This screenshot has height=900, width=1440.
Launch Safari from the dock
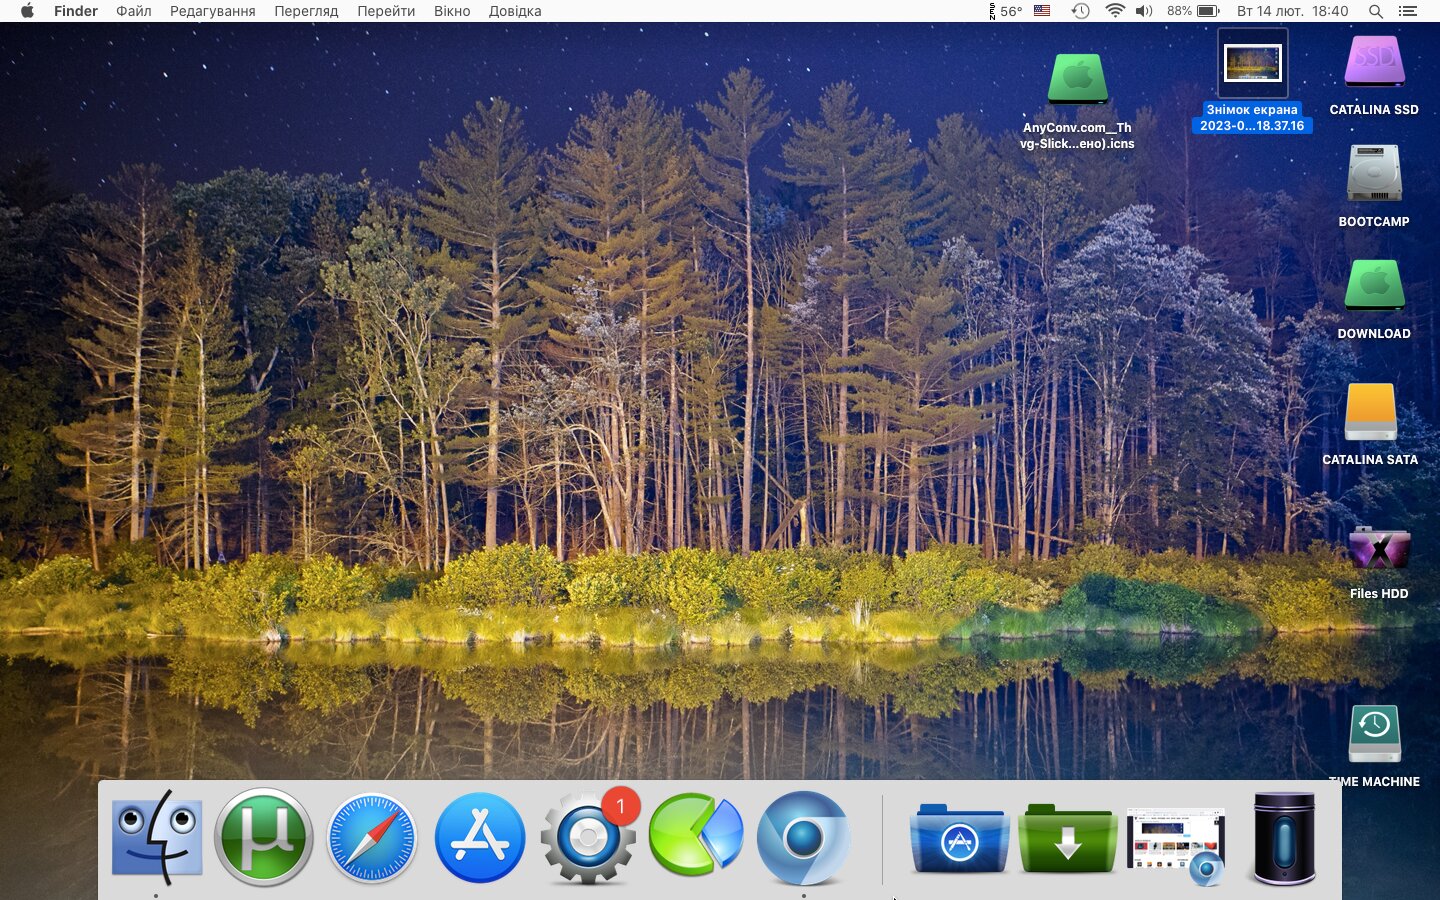pos(371,837)
